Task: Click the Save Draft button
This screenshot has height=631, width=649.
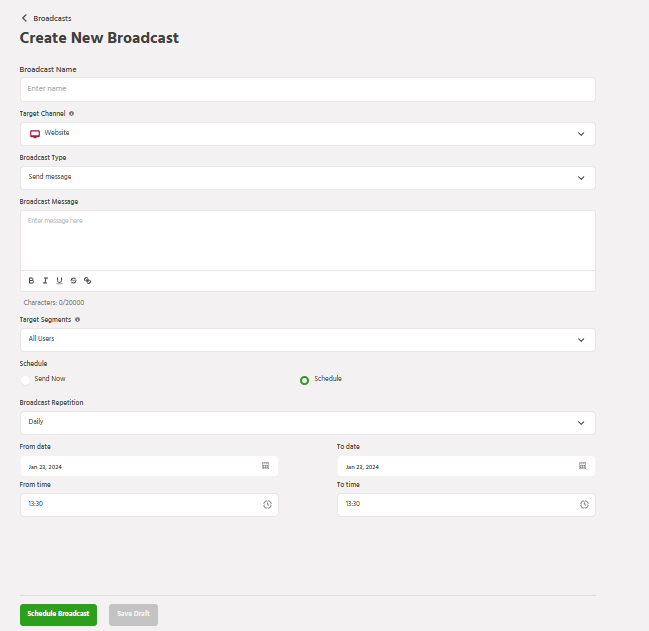Action: (133, 614)
